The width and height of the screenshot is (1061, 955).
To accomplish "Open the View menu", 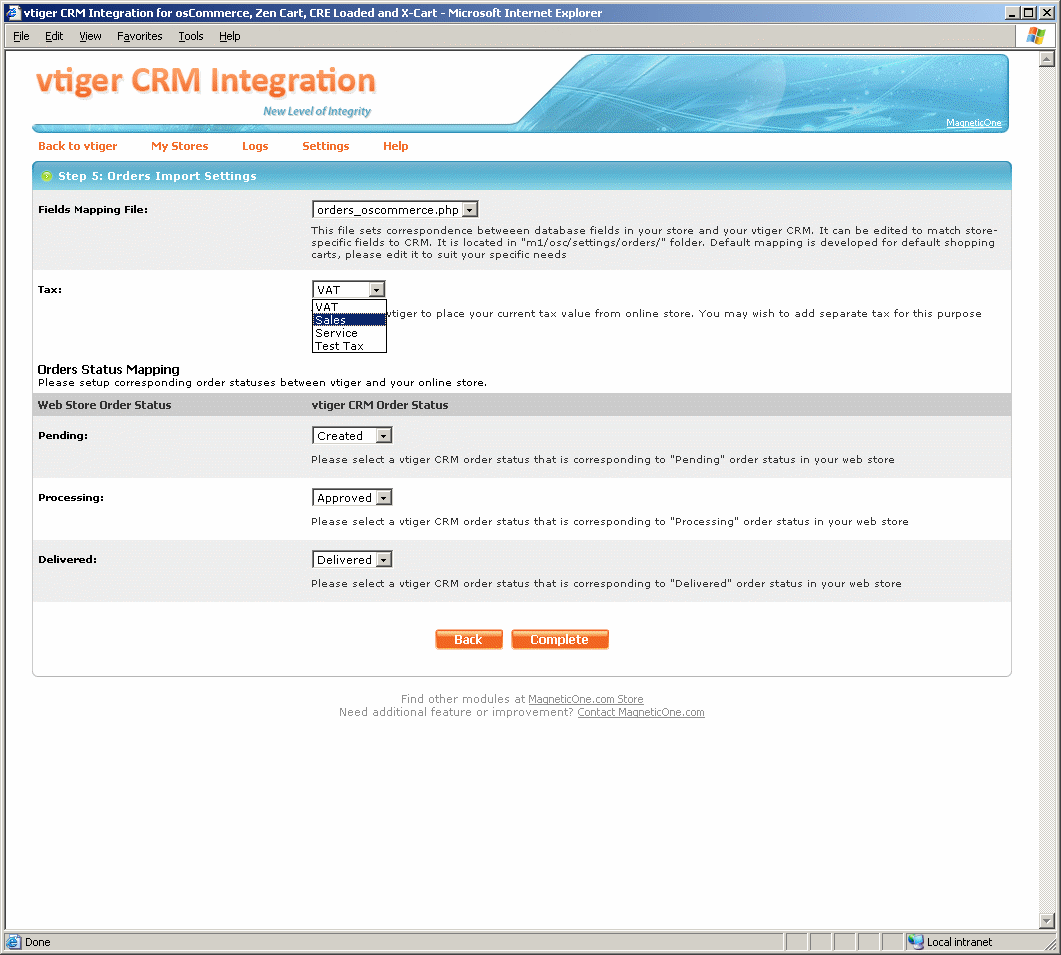I will pyautogui.click(x=90, y=36).
